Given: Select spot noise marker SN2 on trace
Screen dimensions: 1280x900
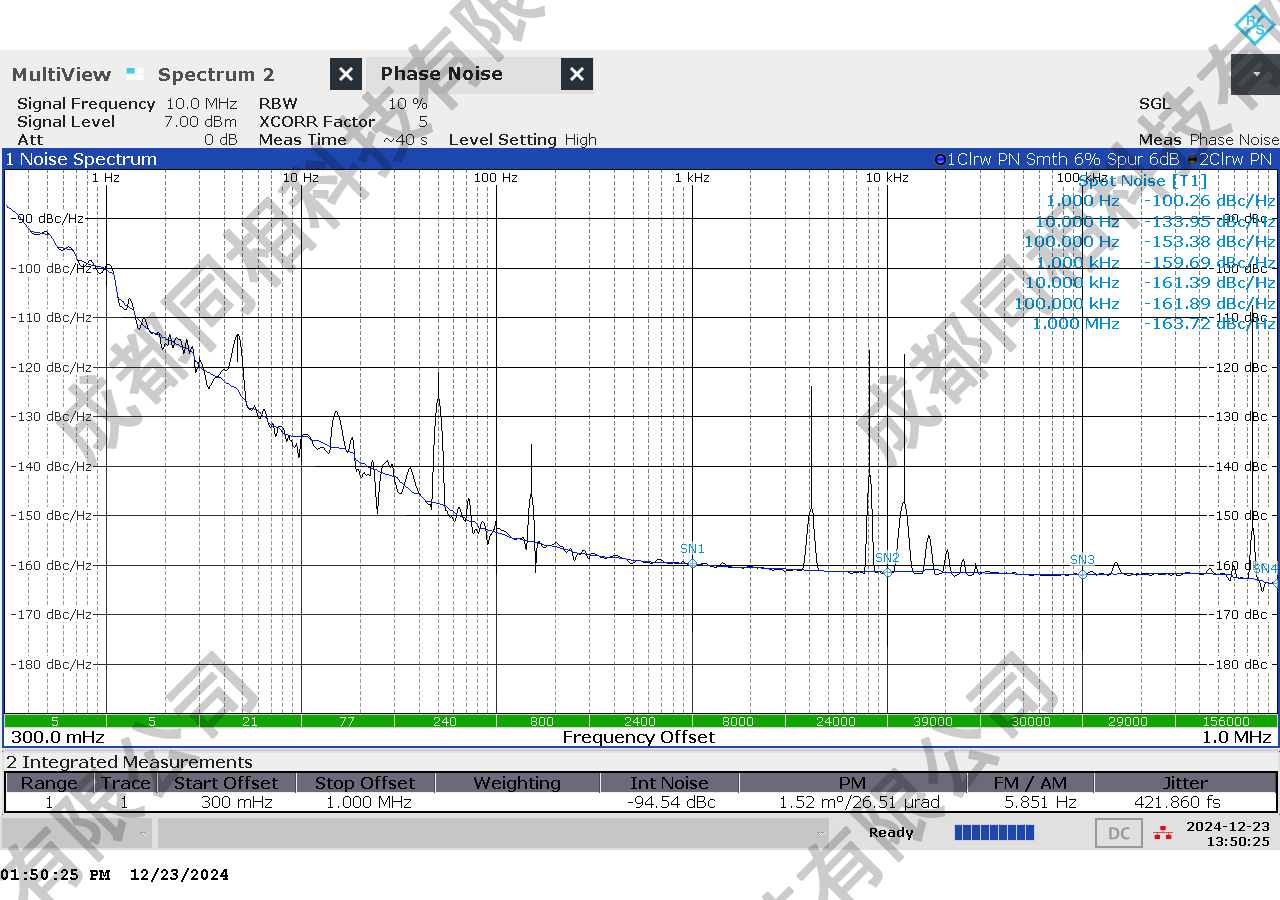Looking at the screenshot, I should click(x=887, y=572).
